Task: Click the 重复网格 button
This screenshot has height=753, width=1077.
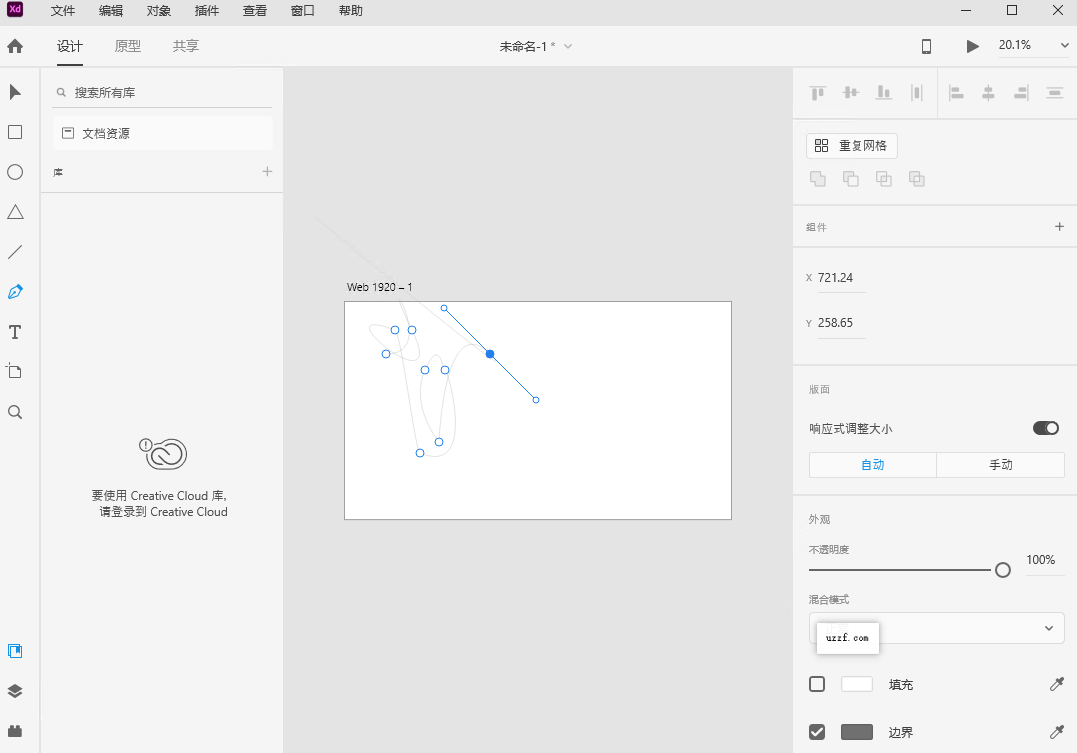Action: (851, 145)
